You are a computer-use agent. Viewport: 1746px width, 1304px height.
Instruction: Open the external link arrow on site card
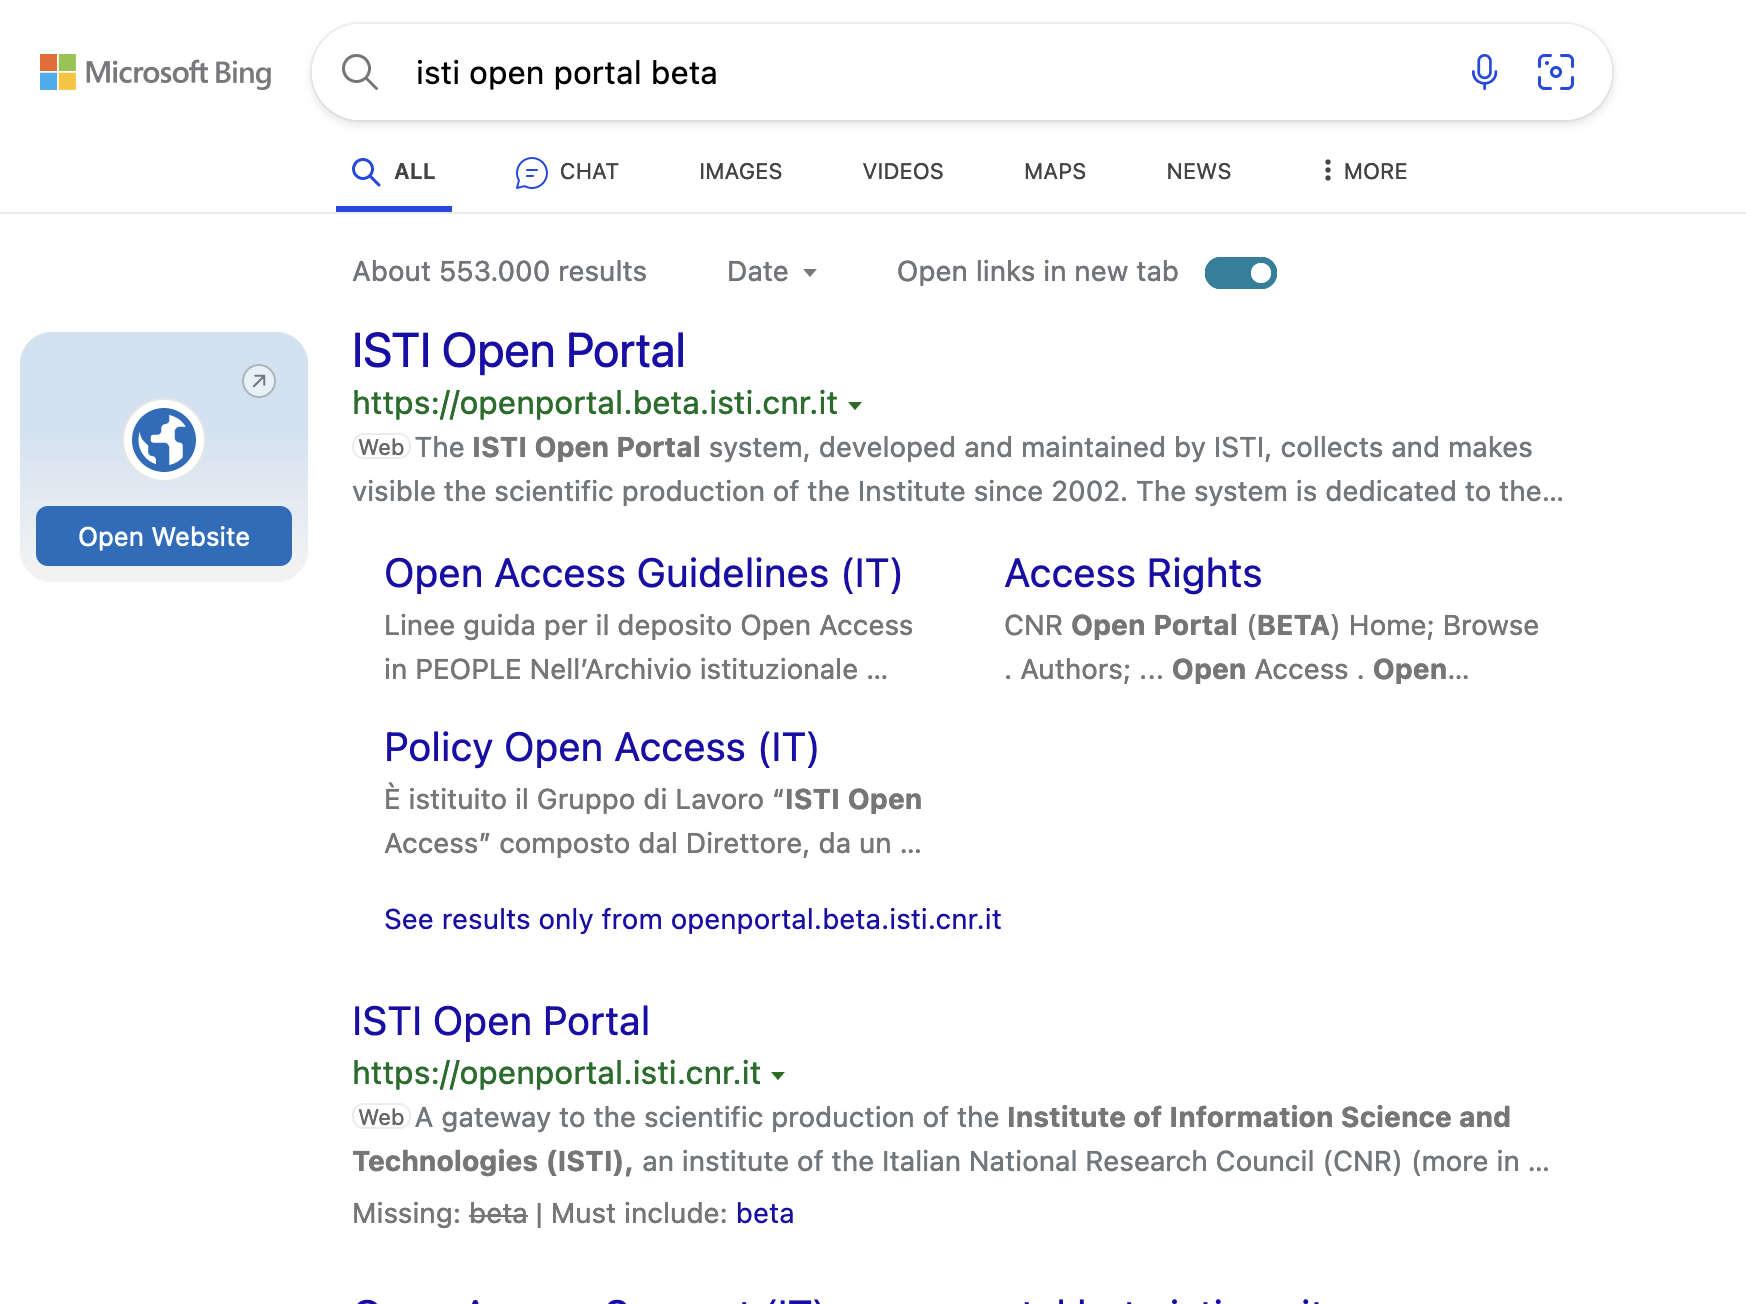(x=259, y=381)
